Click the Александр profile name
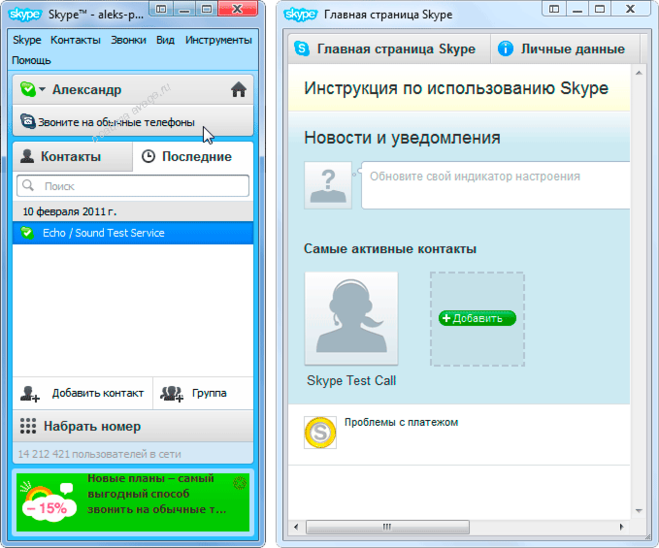The width and height of the screenshot is (659, 548). pos(87,90)
